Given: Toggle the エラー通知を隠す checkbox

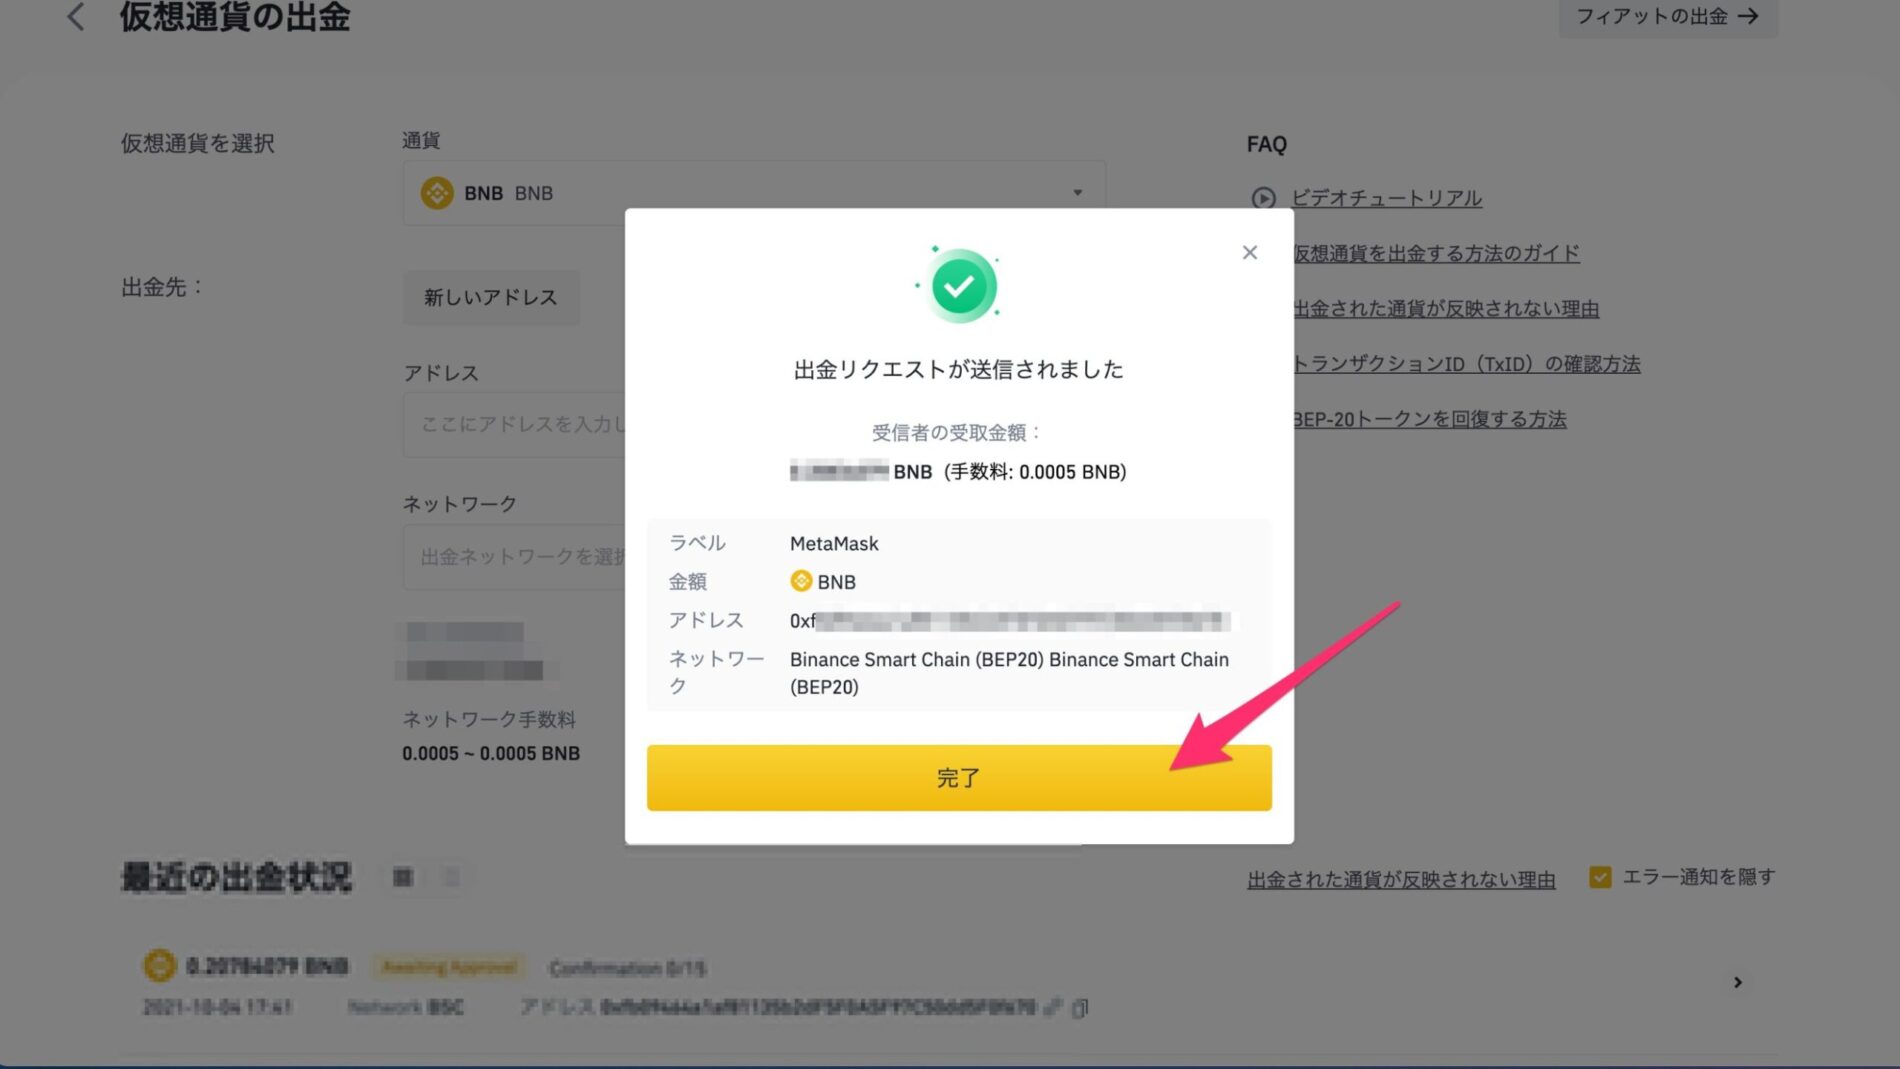Looking at the screenshot, I should point(1600,877).
